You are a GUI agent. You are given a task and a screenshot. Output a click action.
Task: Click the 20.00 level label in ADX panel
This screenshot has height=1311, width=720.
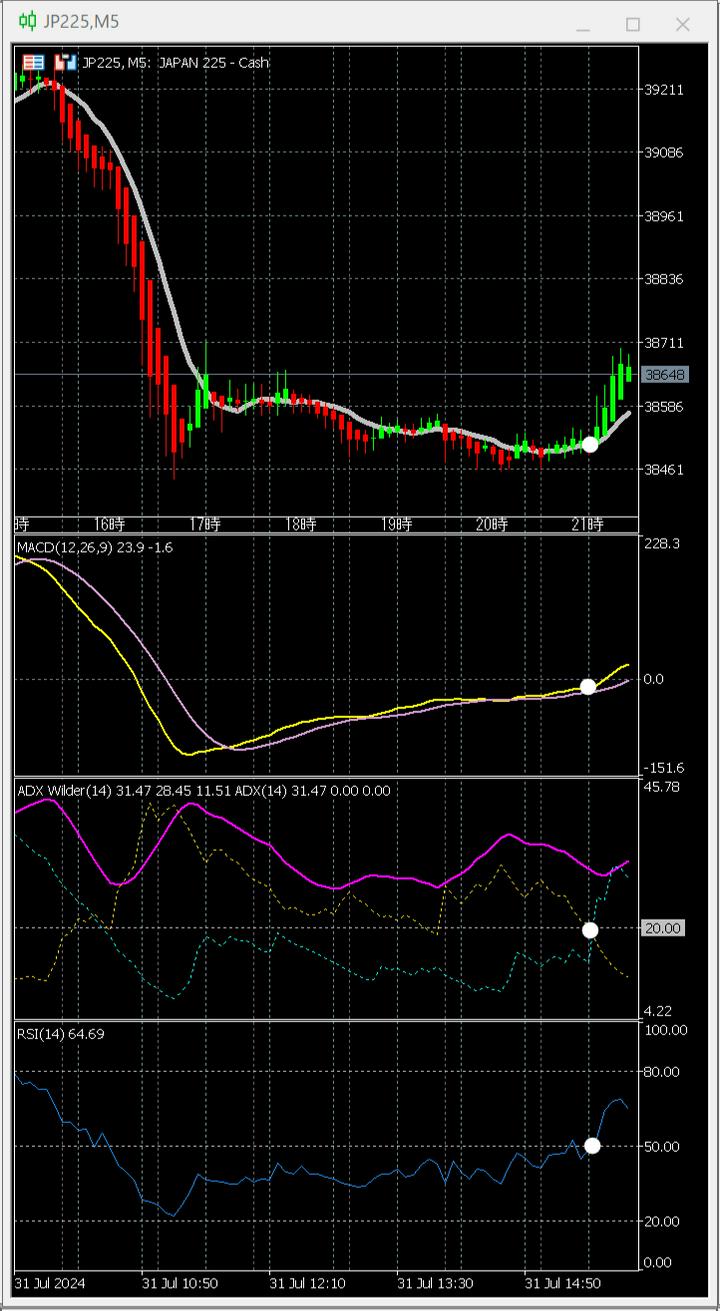[663, 929]
